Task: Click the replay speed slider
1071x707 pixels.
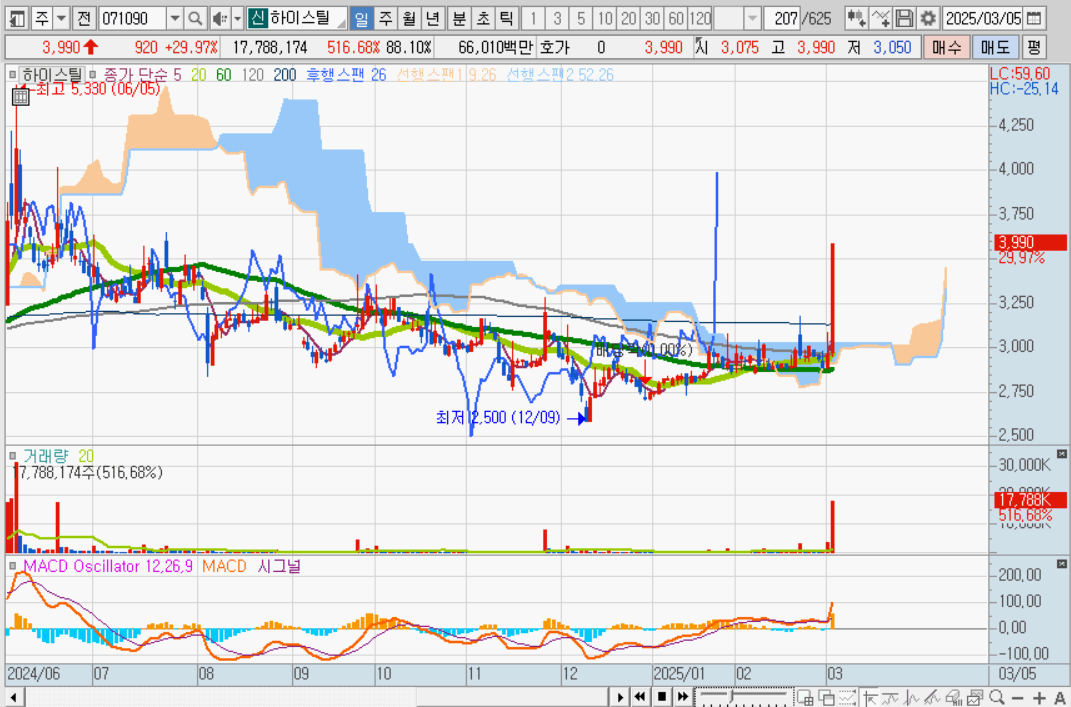Action: click(744, 697)
